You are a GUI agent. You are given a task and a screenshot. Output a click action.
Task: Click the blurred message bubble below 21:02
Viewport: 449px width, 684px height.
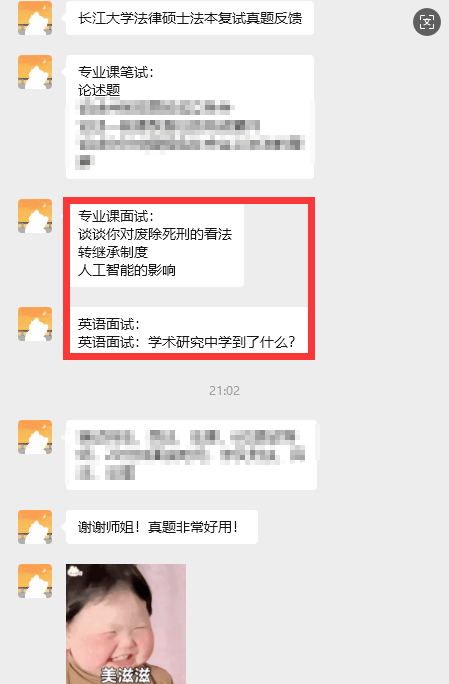click(x=191, y=455)
